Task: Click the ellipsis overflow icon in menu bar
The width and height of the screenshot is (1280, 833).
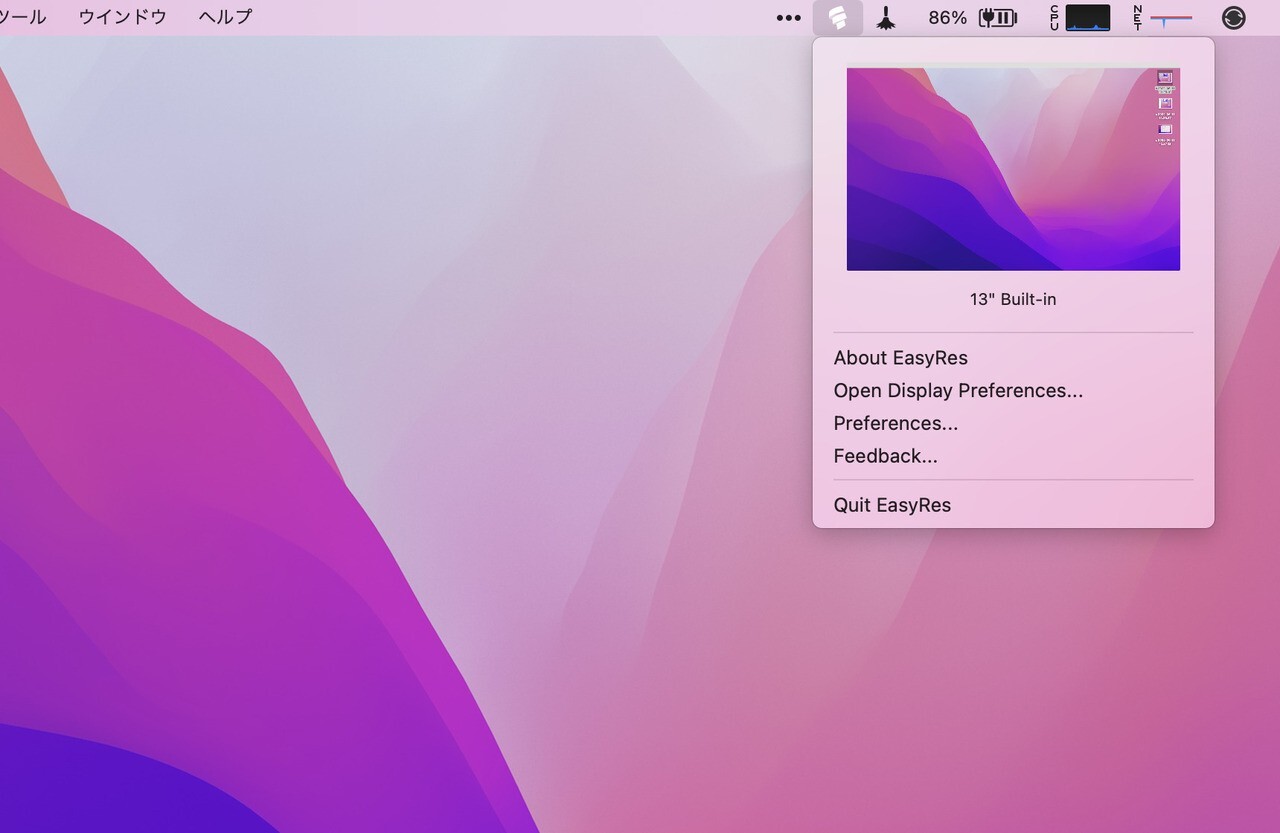Action: [788, 17]
